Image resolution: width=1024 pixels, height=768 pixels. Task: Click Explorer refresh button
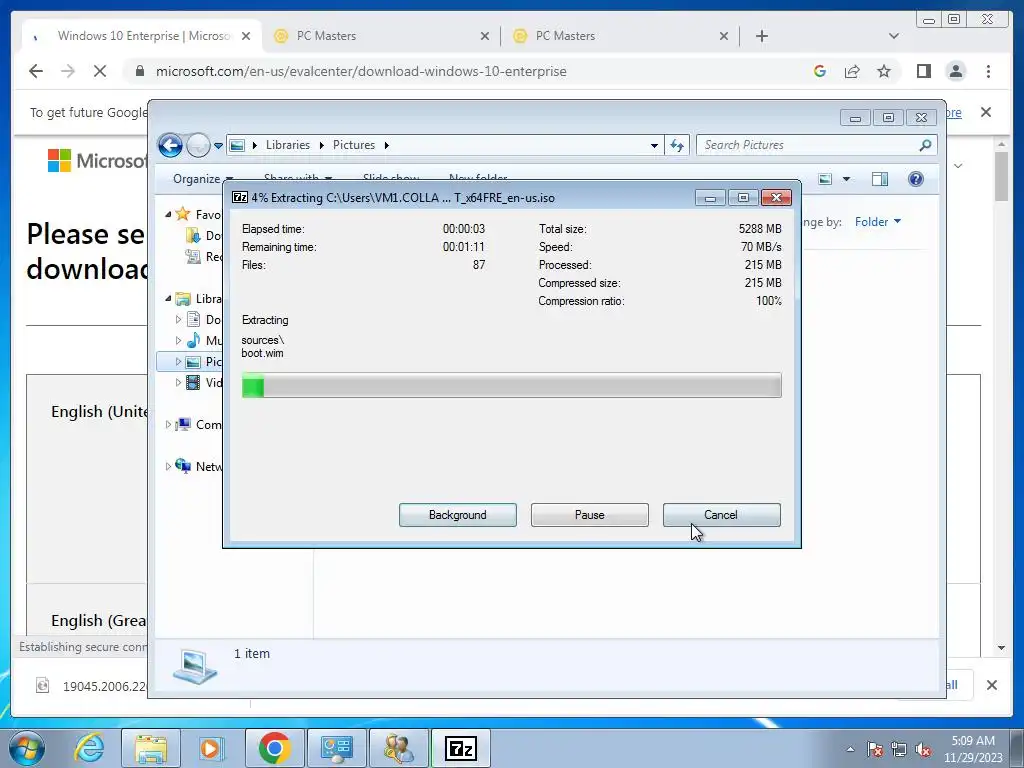click(677, 146)
